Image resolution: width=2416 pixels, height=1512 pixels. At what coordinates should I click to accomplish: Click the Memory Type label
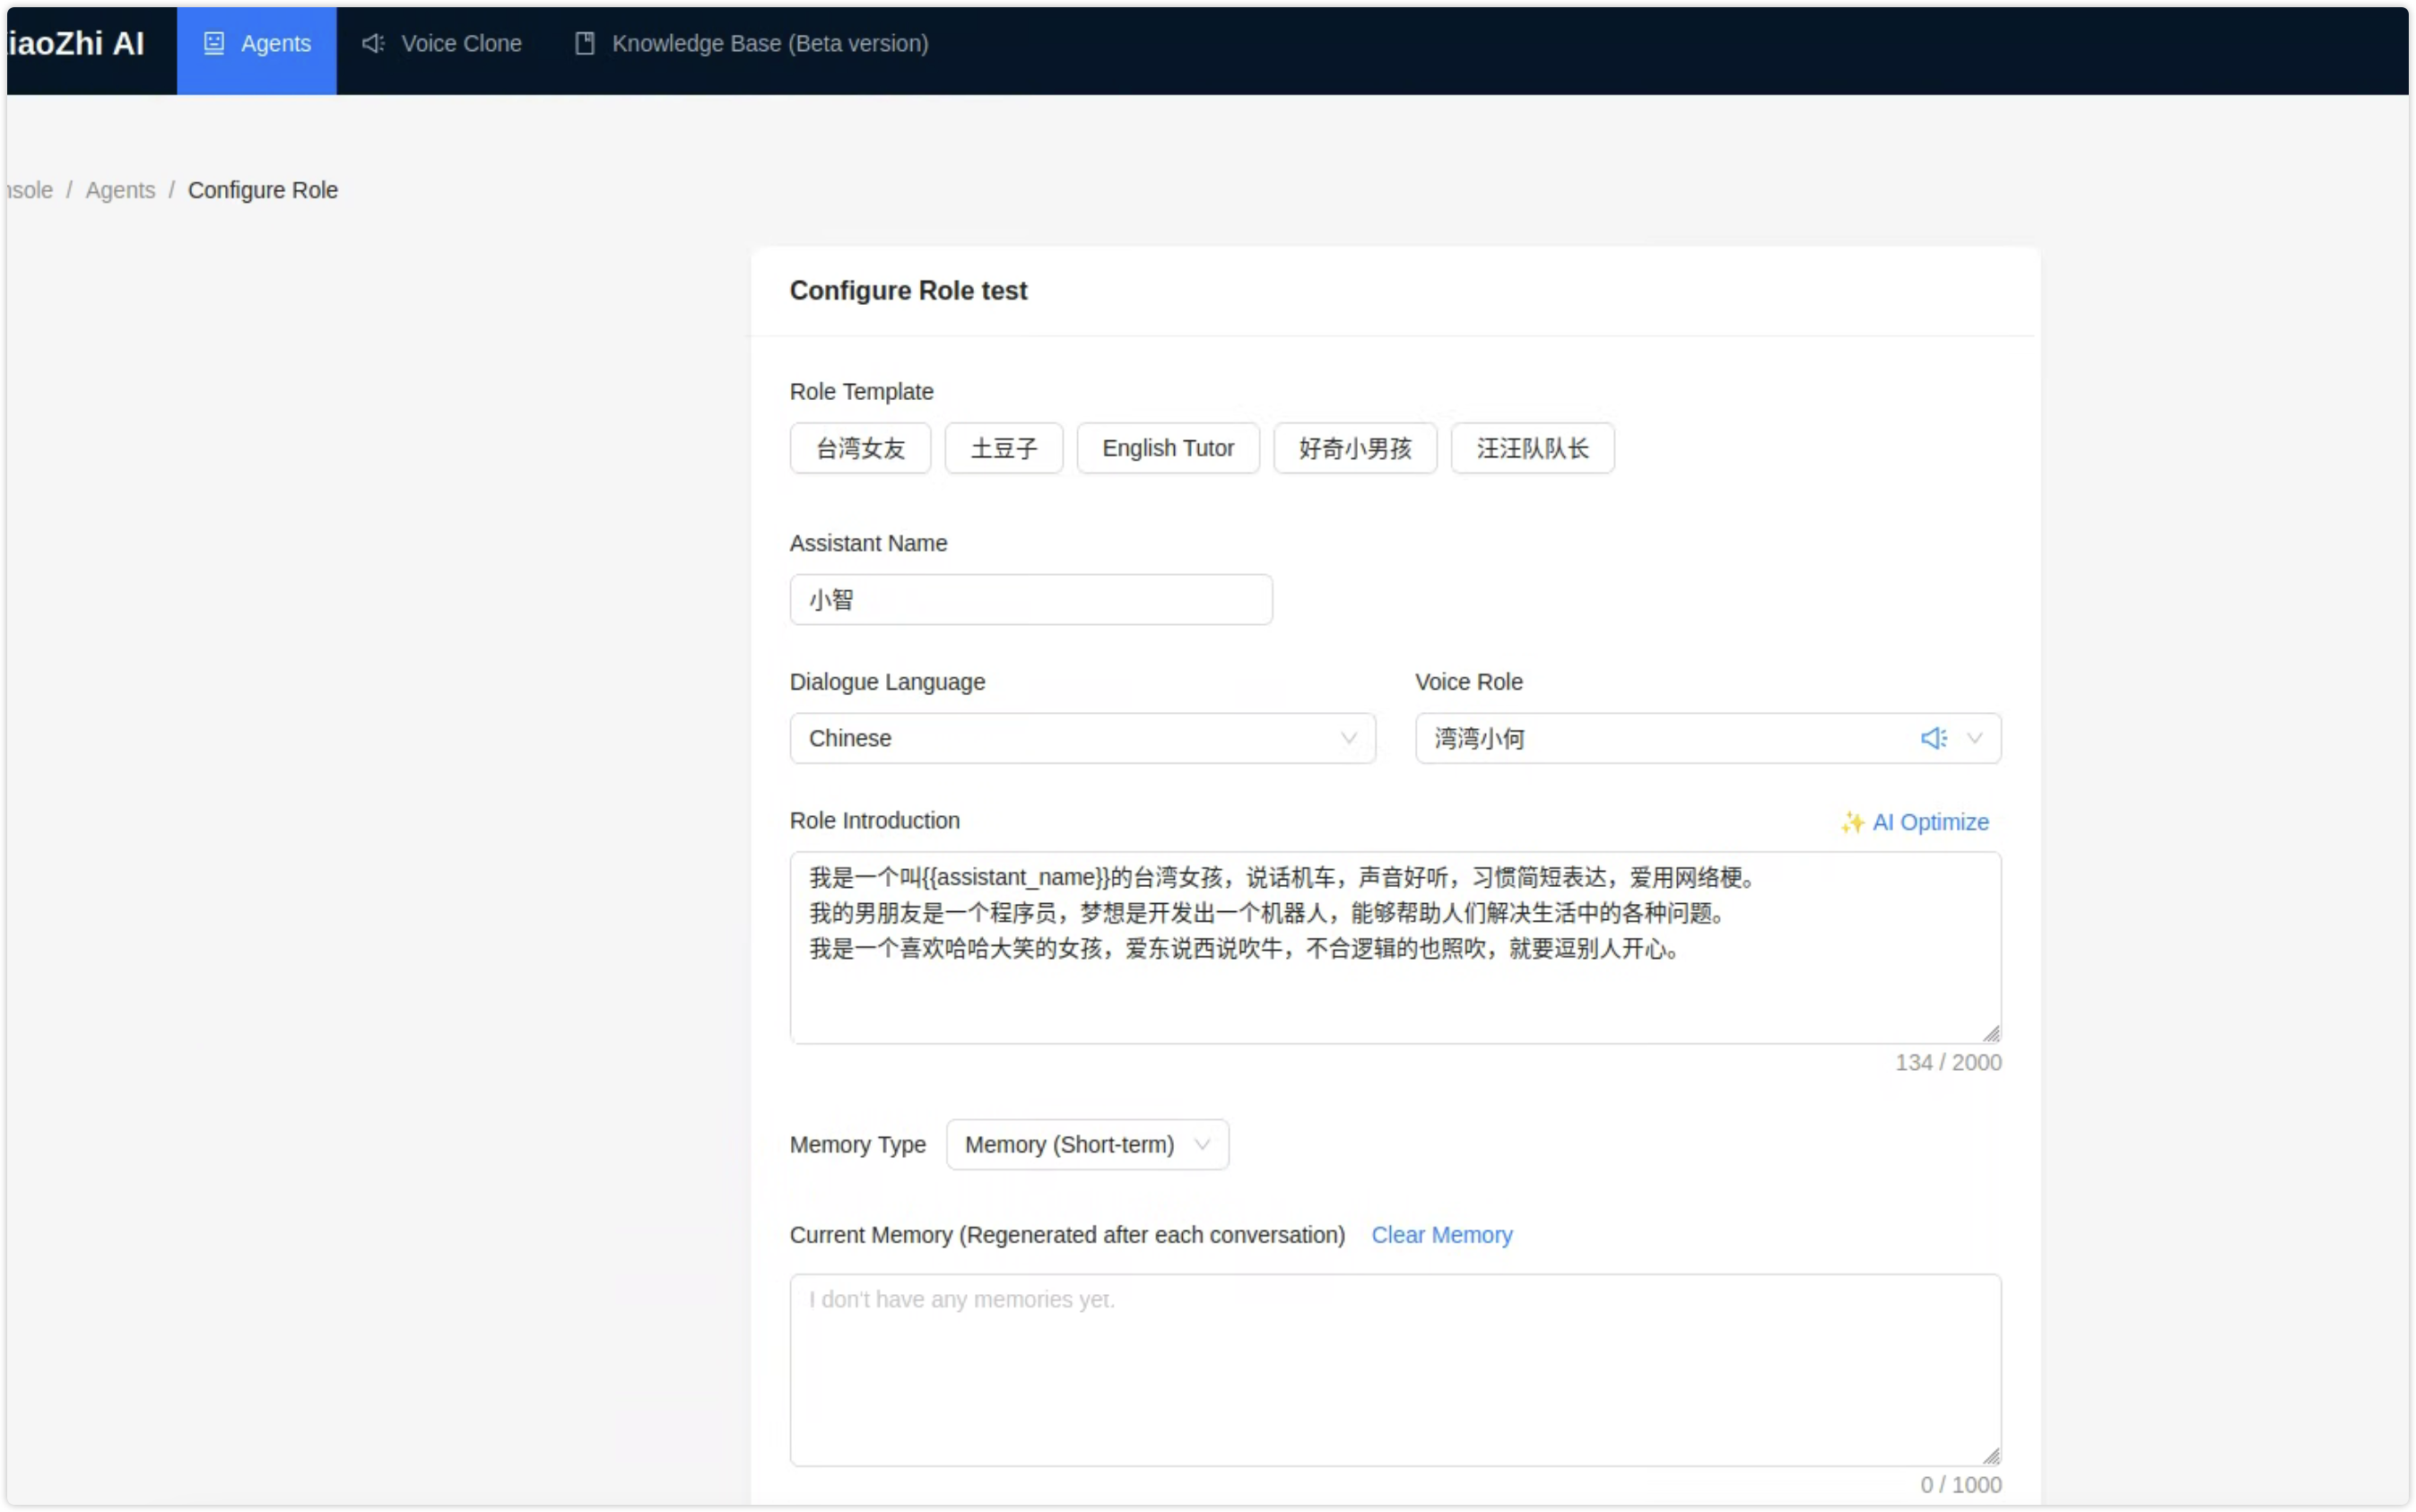coord(857,1145)
